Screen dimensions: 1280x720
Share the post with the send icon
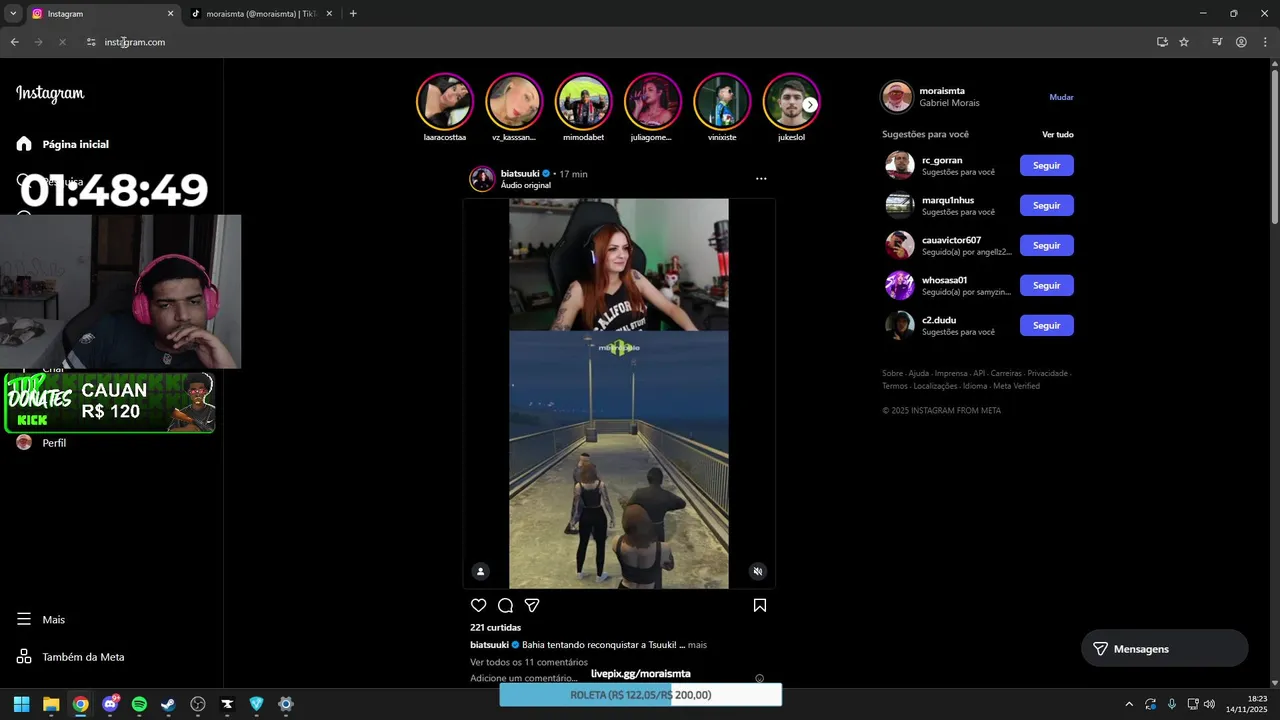[x=532, y=605]
